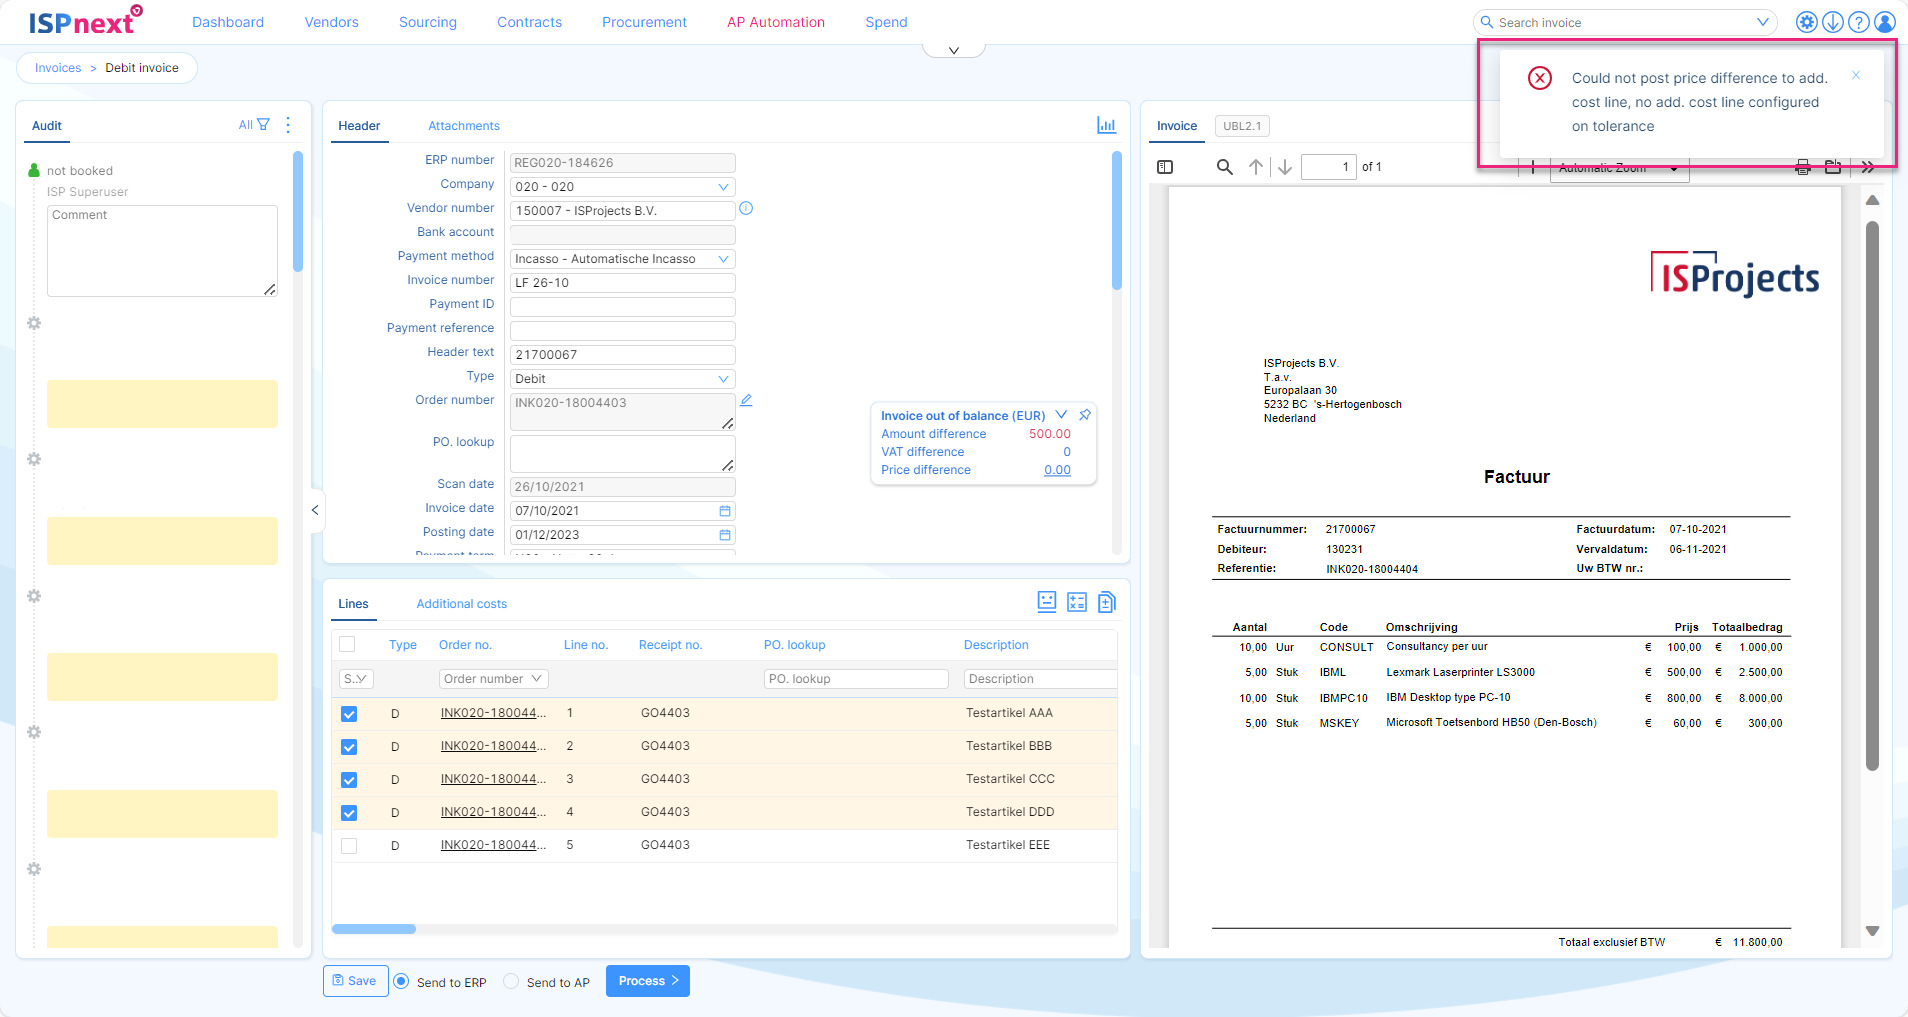Open the Audit filter funnel icon

pos(264,125)
